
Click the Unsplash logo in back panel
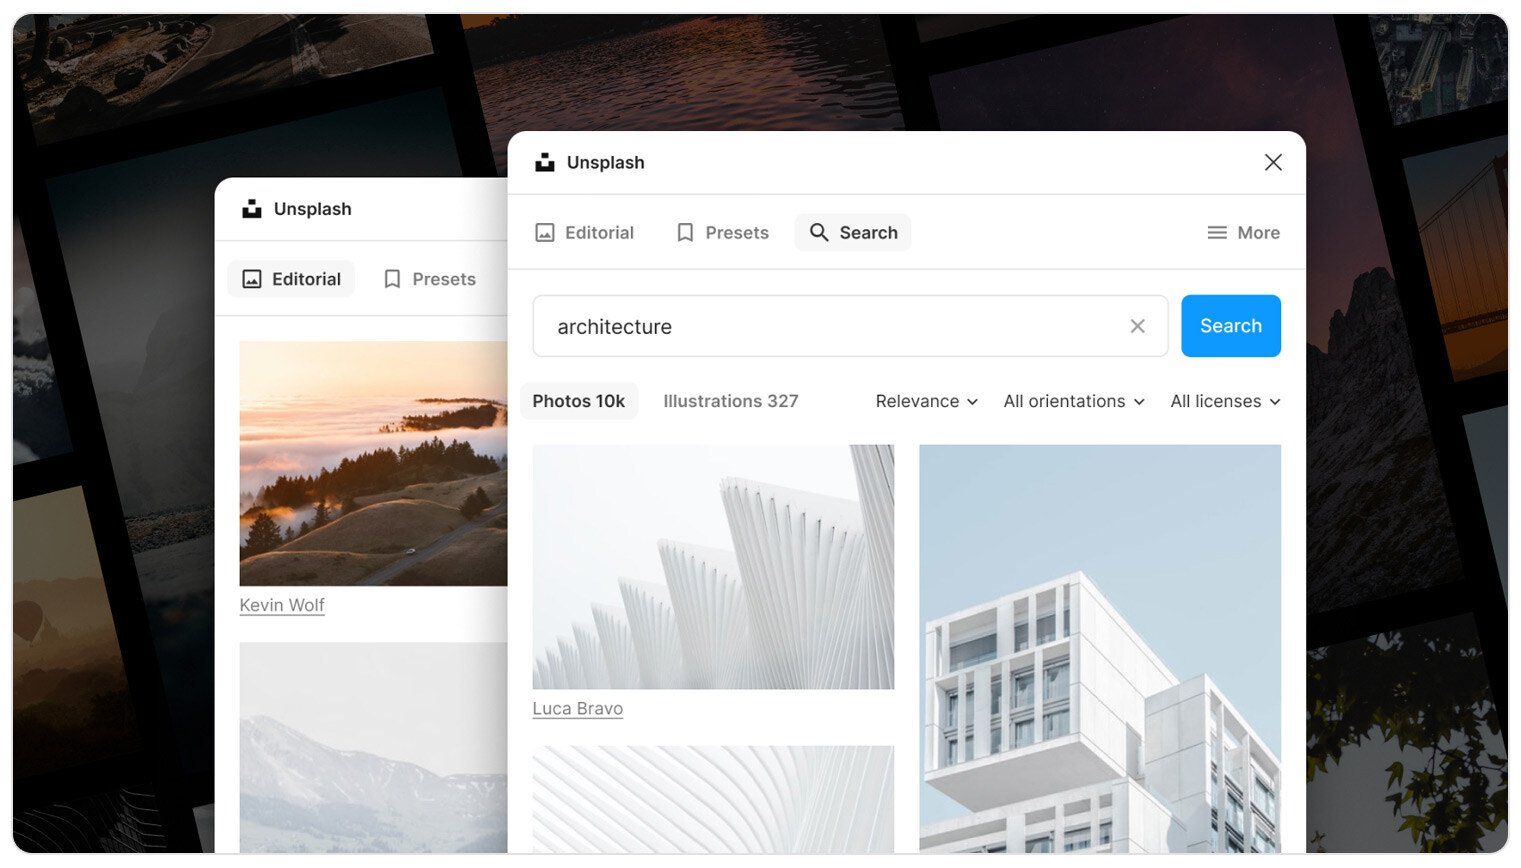point(252,209)
